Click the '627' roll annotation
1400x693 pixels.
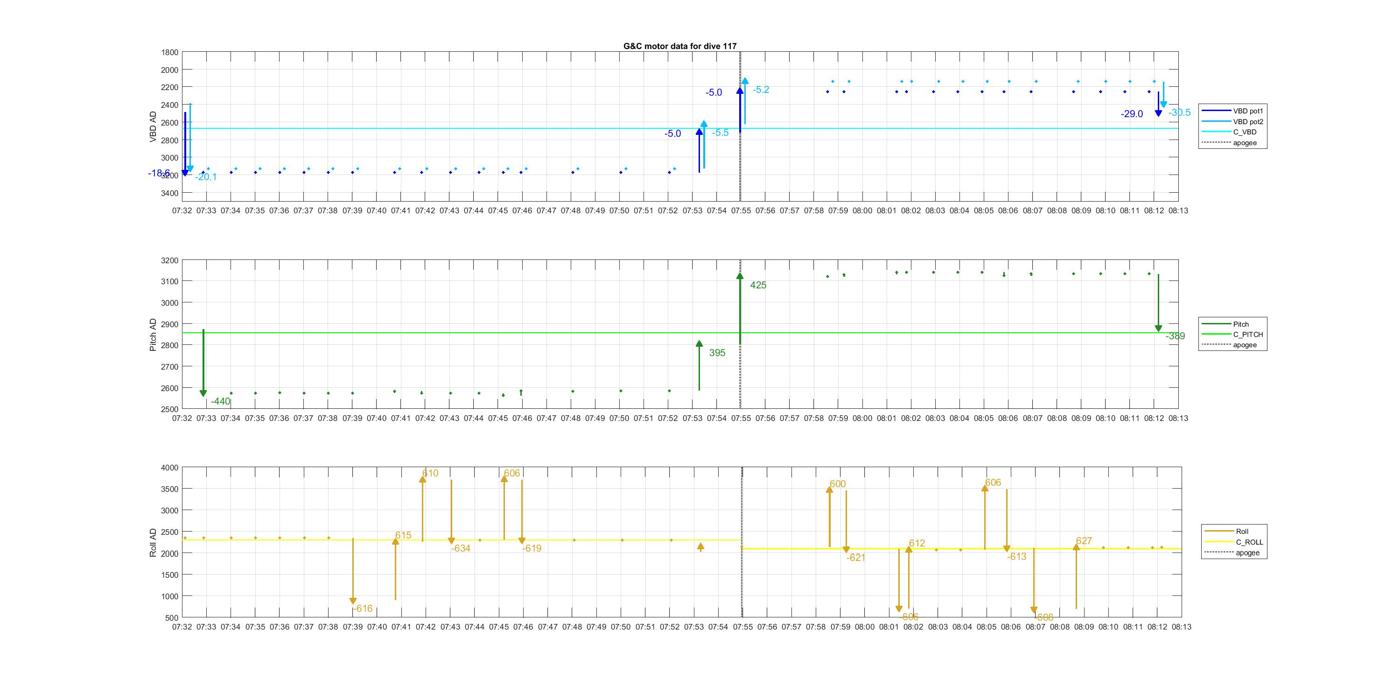coord(1084,541)
